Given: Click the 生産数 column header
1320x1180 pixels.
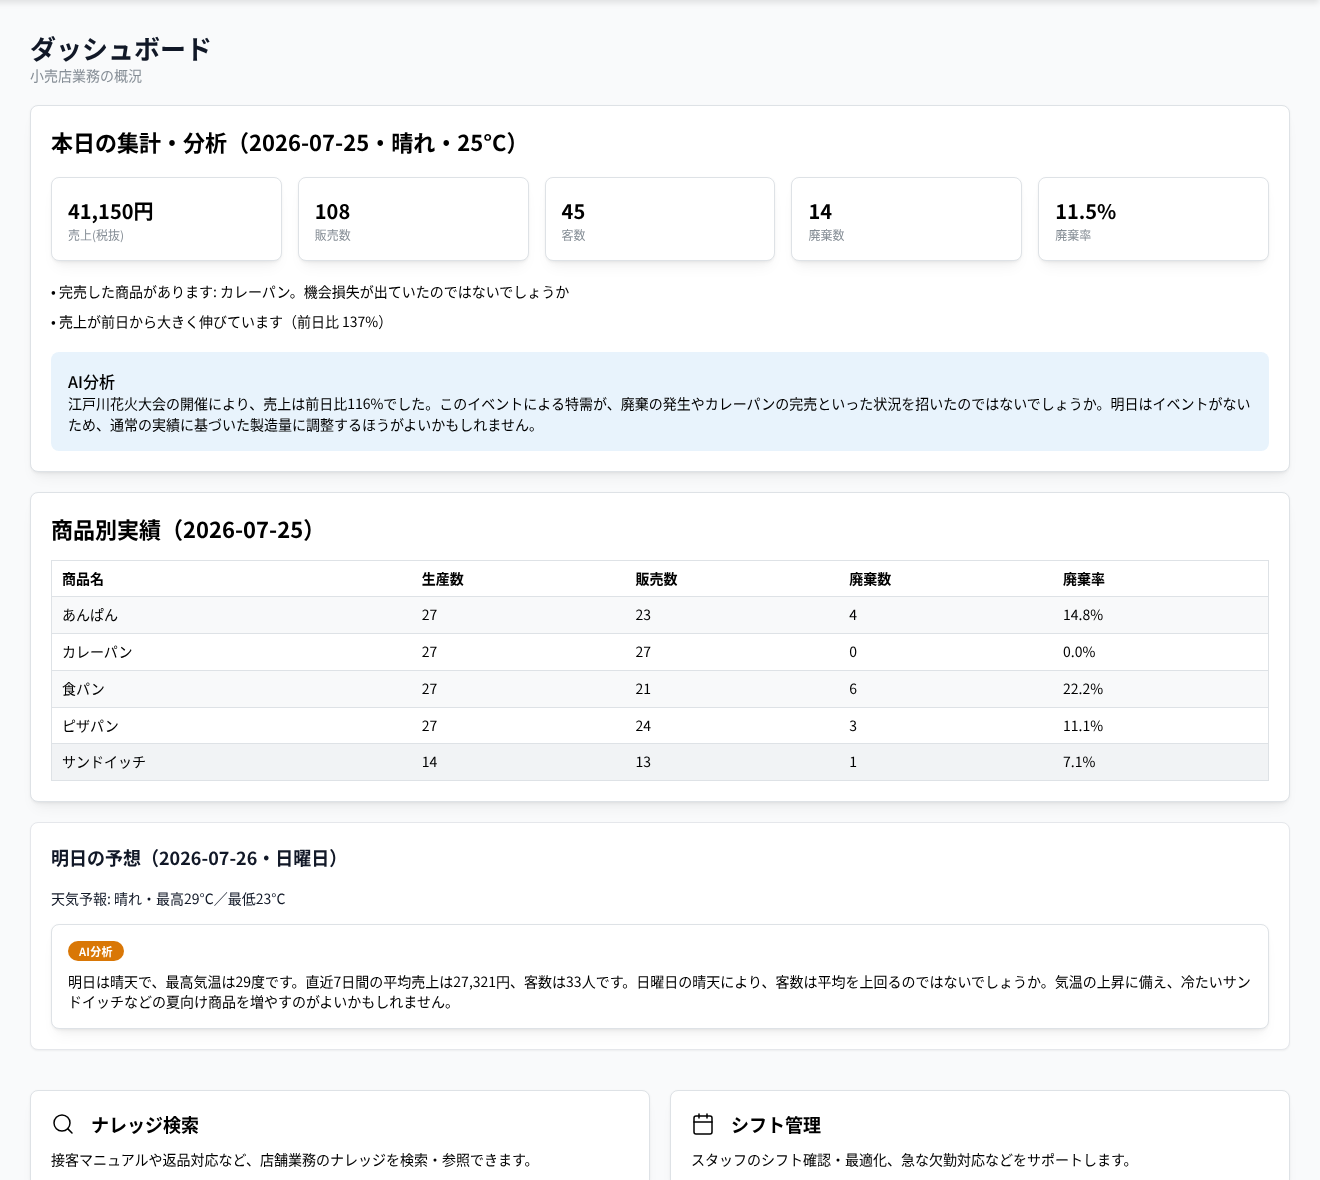Looking at the screenshot, I should [443, 579].
